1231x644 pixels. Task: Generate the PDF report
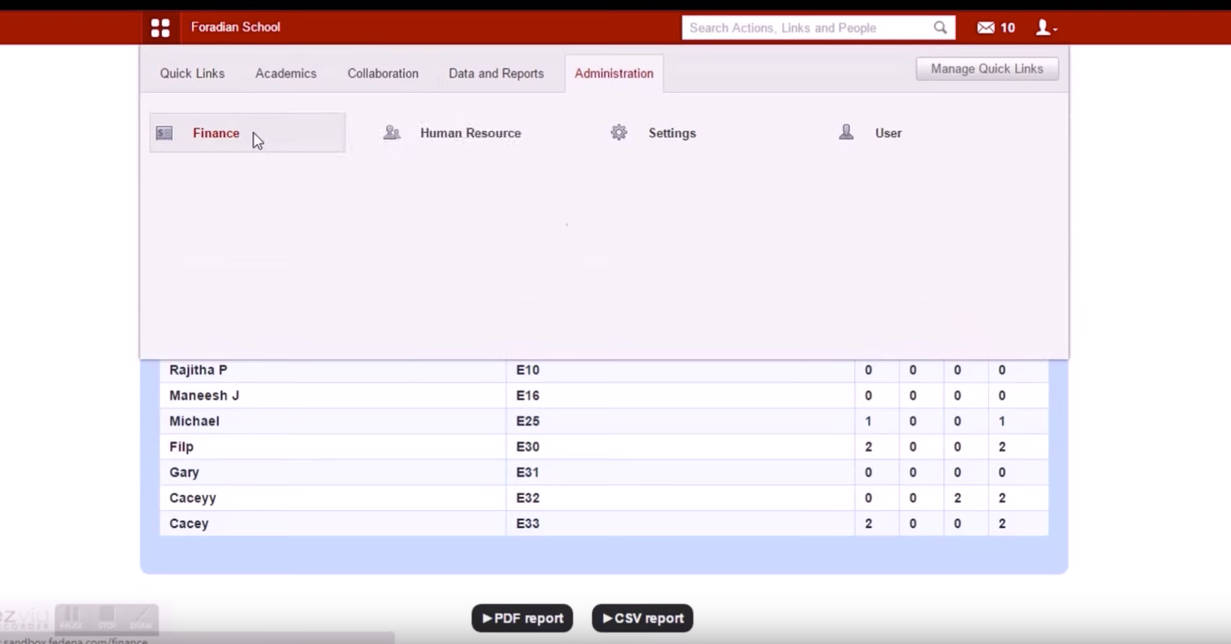pyautogui.click(x=521, y=618)
